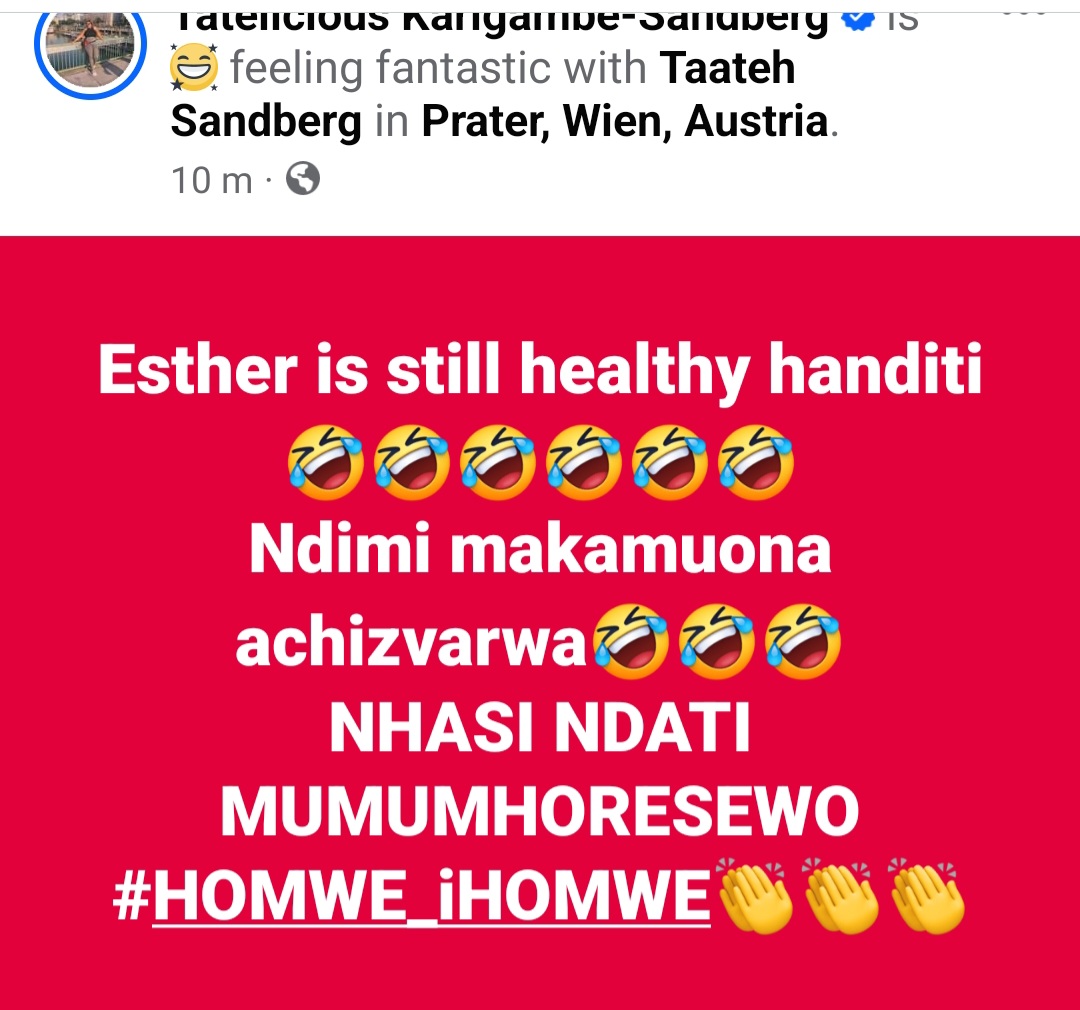Open the tagged name Taateh
1080x1010 pixels.
[727, 68]
